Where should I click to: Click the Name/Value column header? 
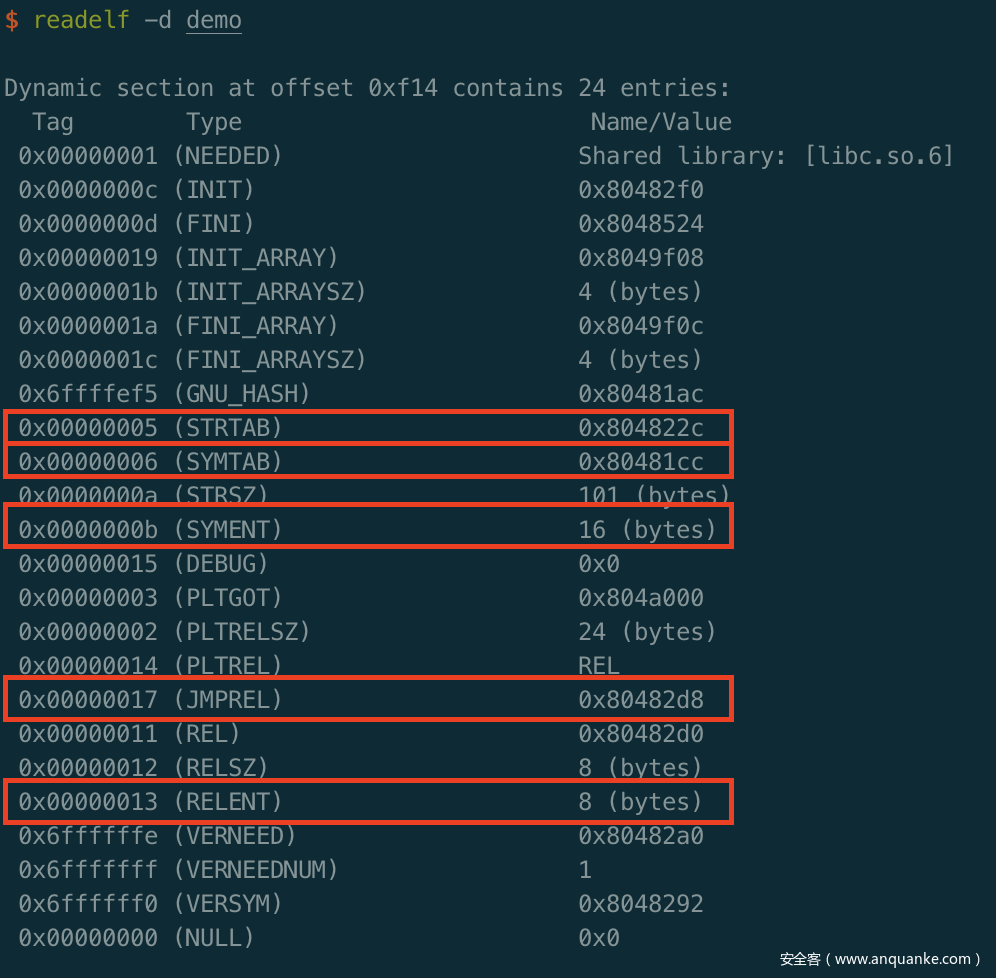point(660,122)
